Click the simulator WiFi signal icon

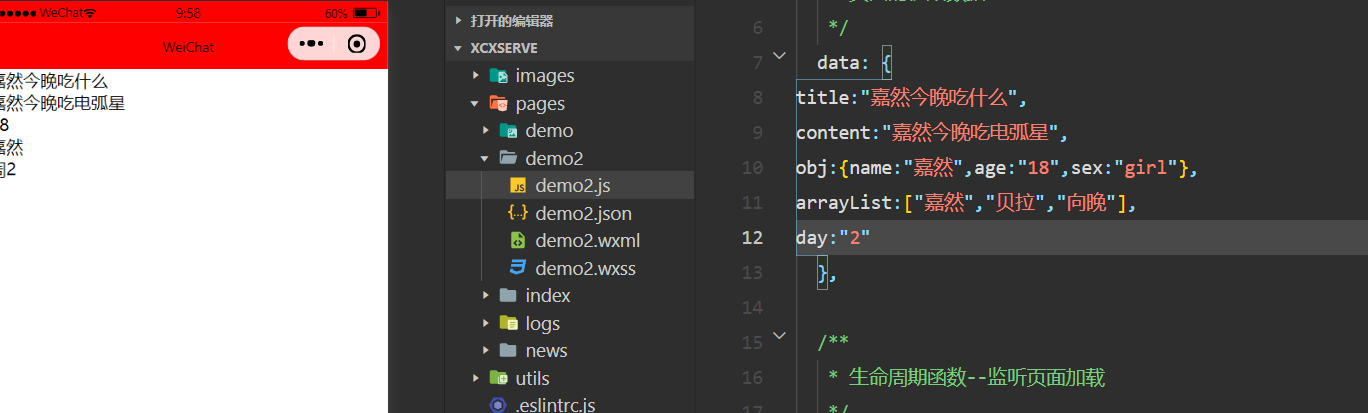coord(91,14)
